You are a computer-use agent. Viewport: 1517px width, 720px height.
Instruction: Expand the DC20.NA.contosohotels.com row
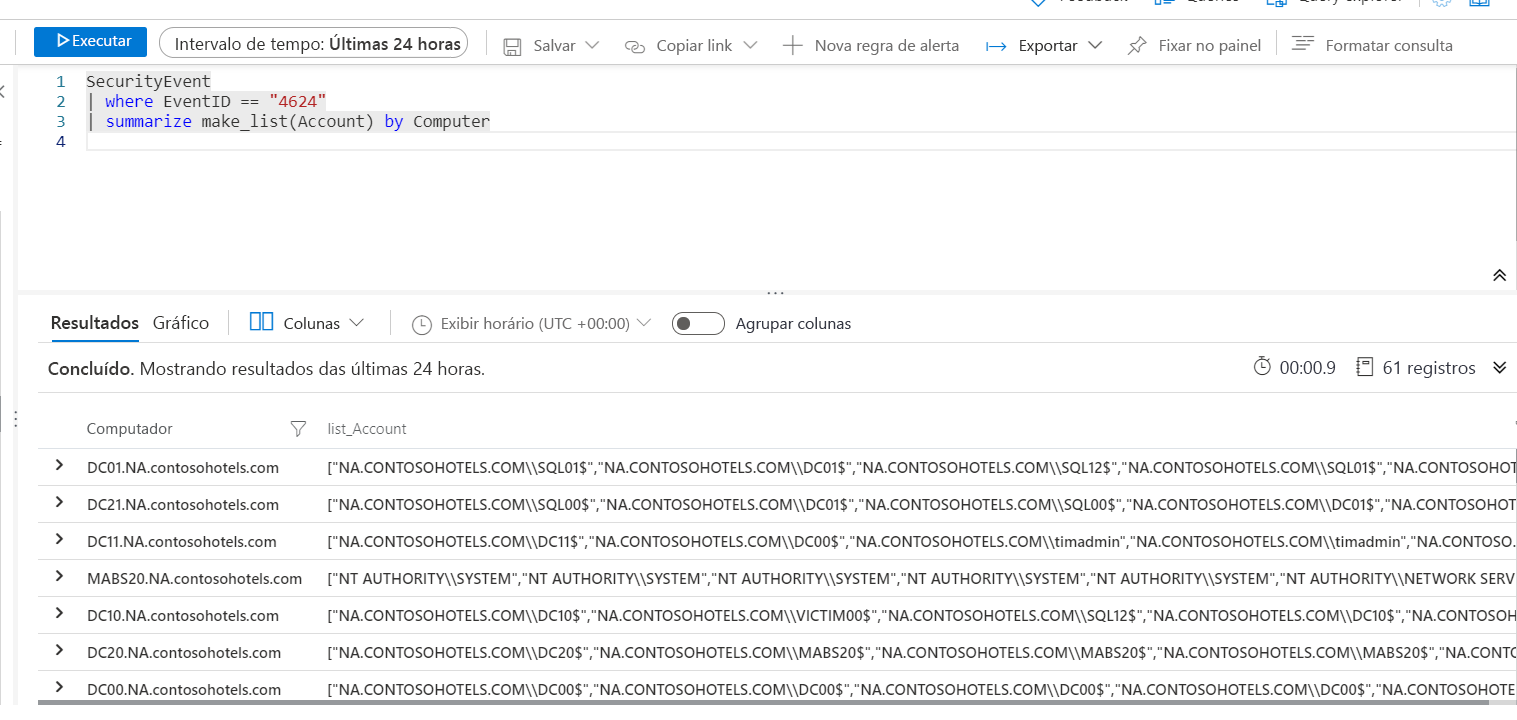pos(60,650)
